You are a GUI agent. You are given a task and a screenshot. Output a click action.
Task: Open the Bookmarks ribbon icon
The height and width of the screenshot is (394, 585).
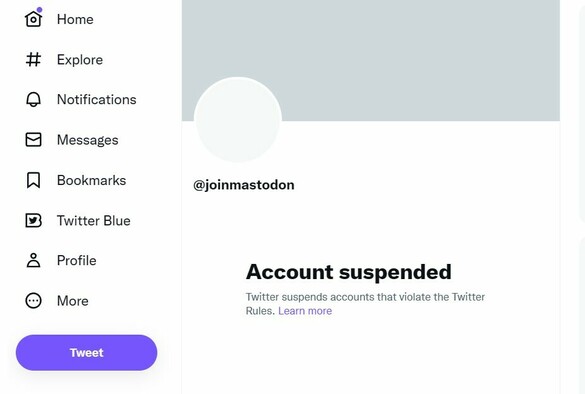tap(33, 180)
